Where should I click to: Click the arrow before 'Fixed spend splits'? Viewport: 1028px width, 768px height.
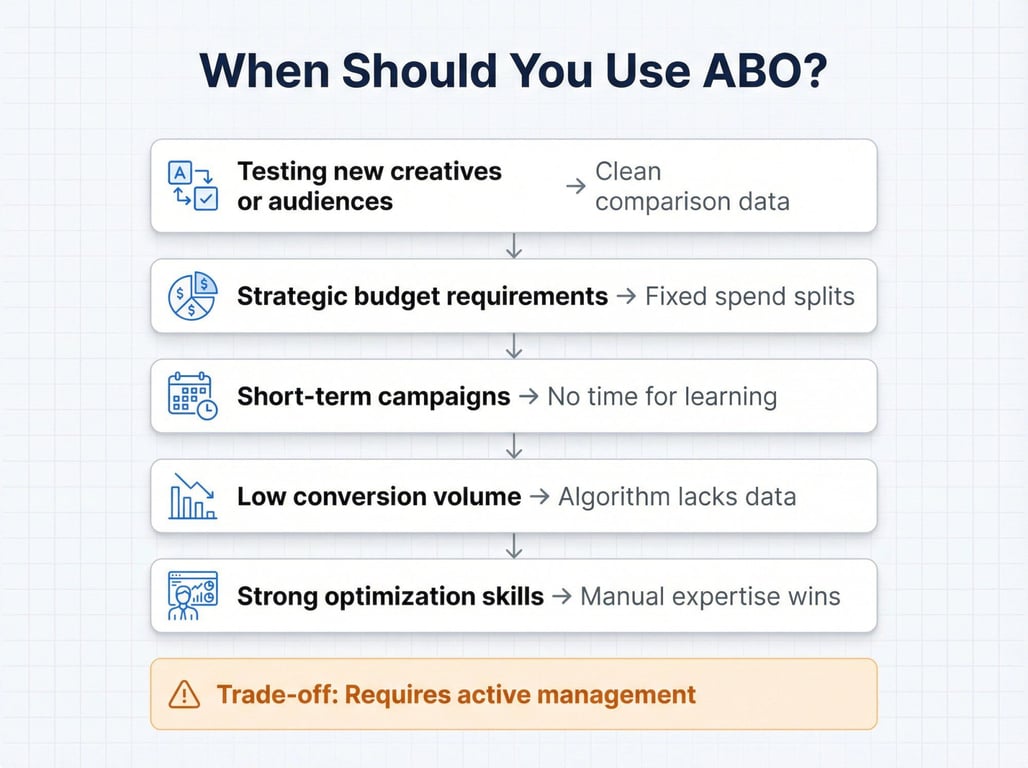point(626,296)
